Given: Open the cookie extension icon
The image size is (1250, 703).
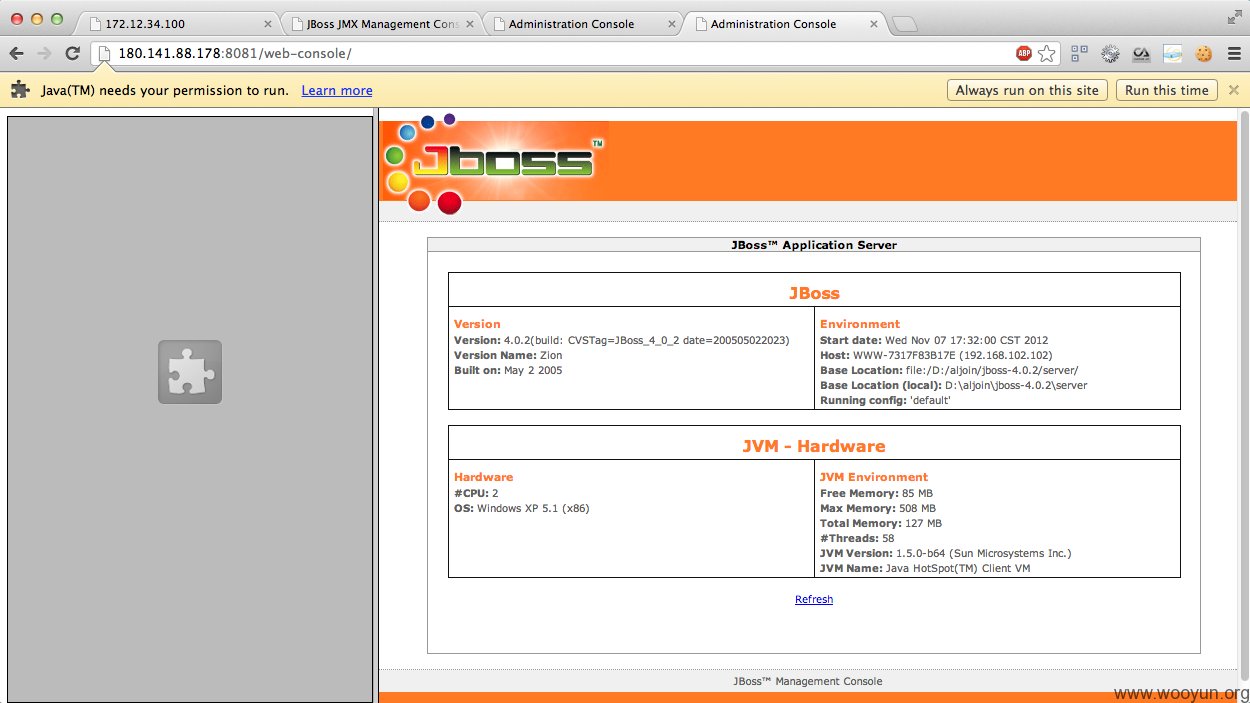Looking at the screenshot, I should (x=1203, y=54).
